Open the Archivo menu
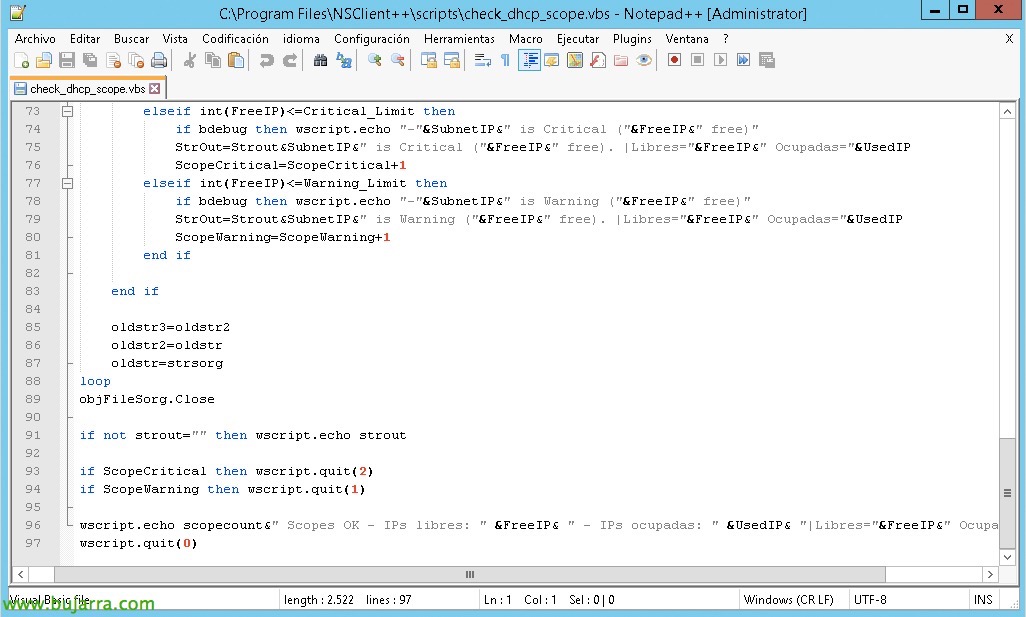Screen dimensions: 1026x617 [x=35, y=39]
